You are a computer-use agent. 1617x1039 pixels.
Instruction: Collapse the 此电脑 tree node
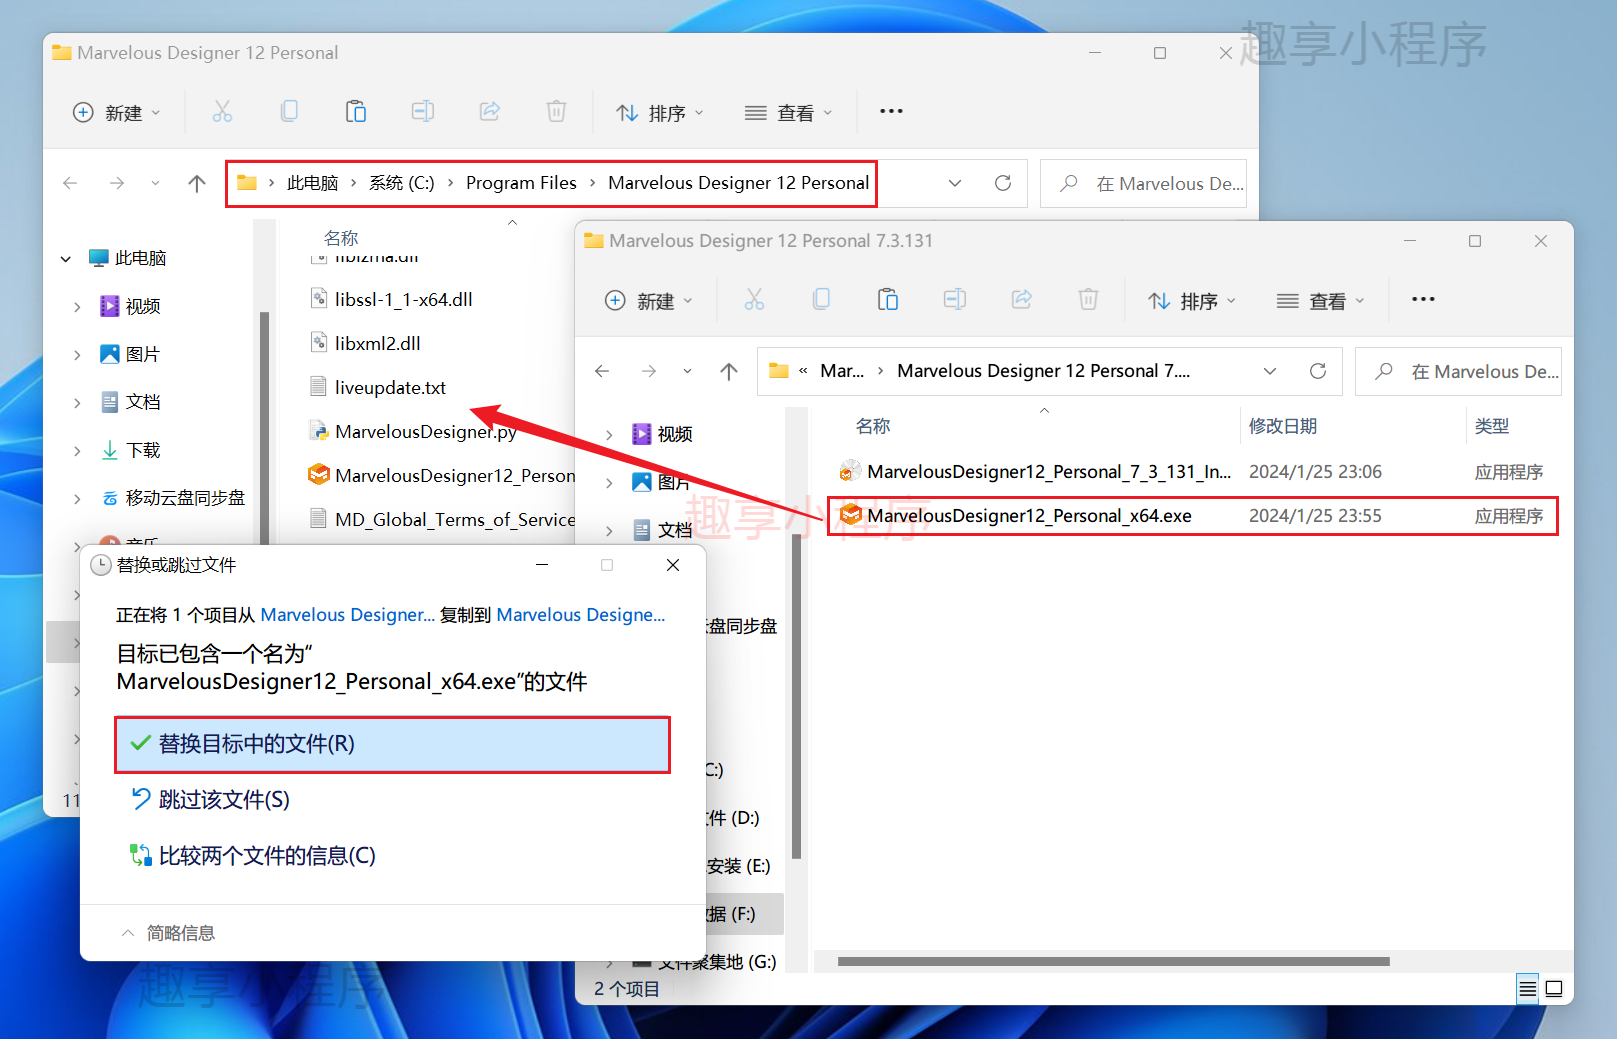pyautogui.click(x=66, y=258)
